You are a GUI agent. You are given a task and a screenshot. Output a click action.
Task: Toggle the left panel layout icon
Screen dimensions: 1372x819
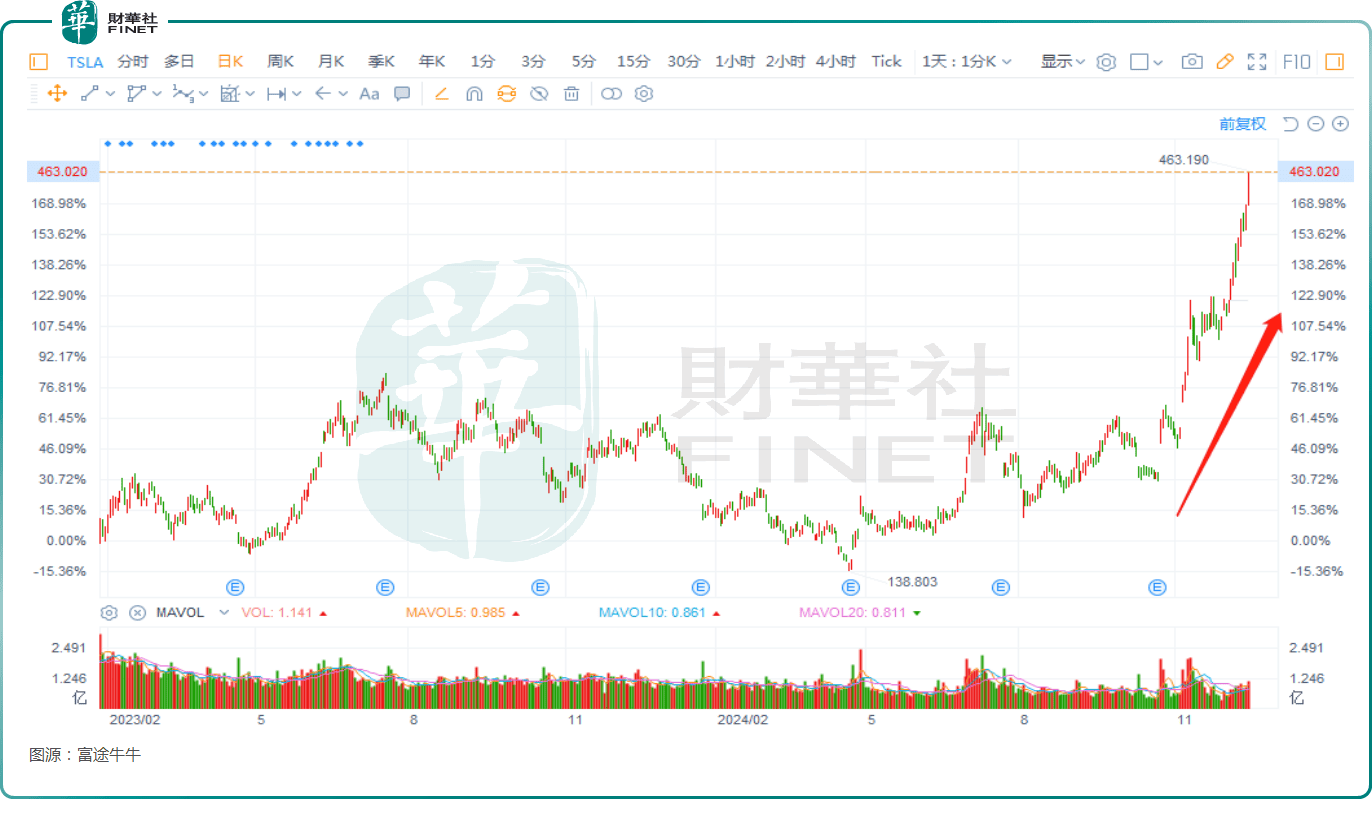39,62
